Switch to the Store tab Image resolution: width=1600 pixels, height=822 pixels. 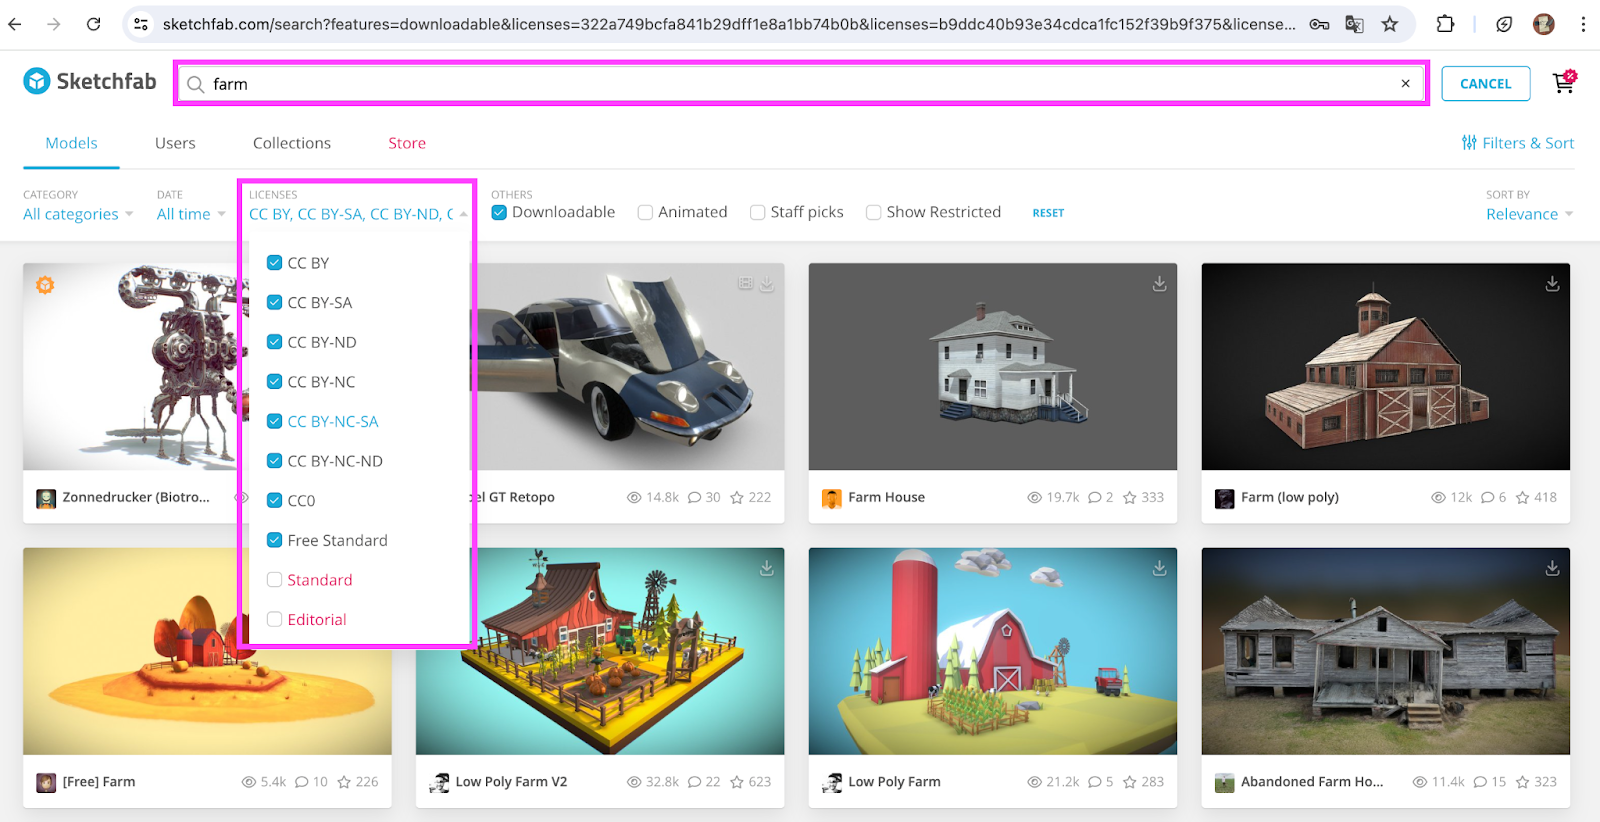[407, 143]
